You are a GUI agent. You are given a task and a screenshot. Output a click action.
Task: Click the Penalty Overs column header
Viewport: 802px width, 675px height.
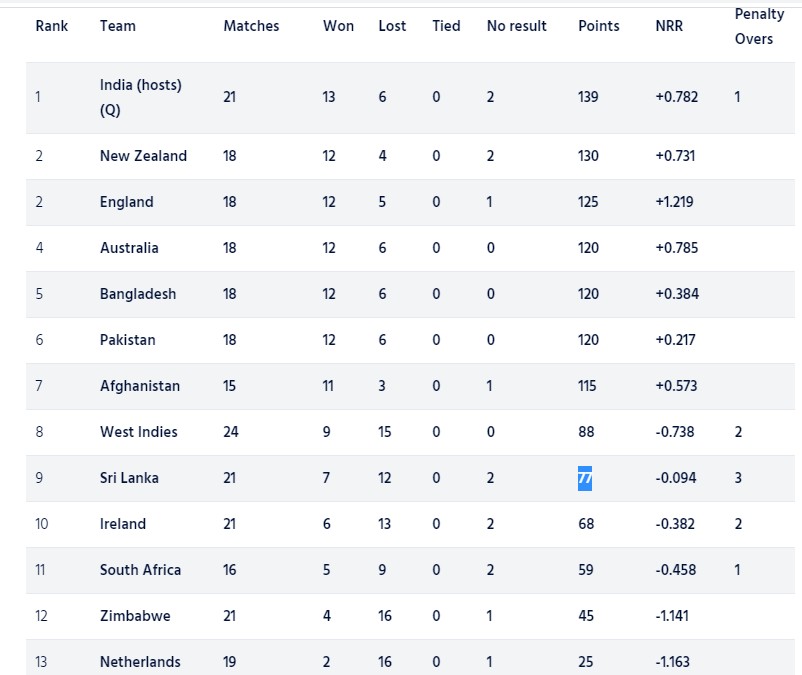tap(759, 27)
